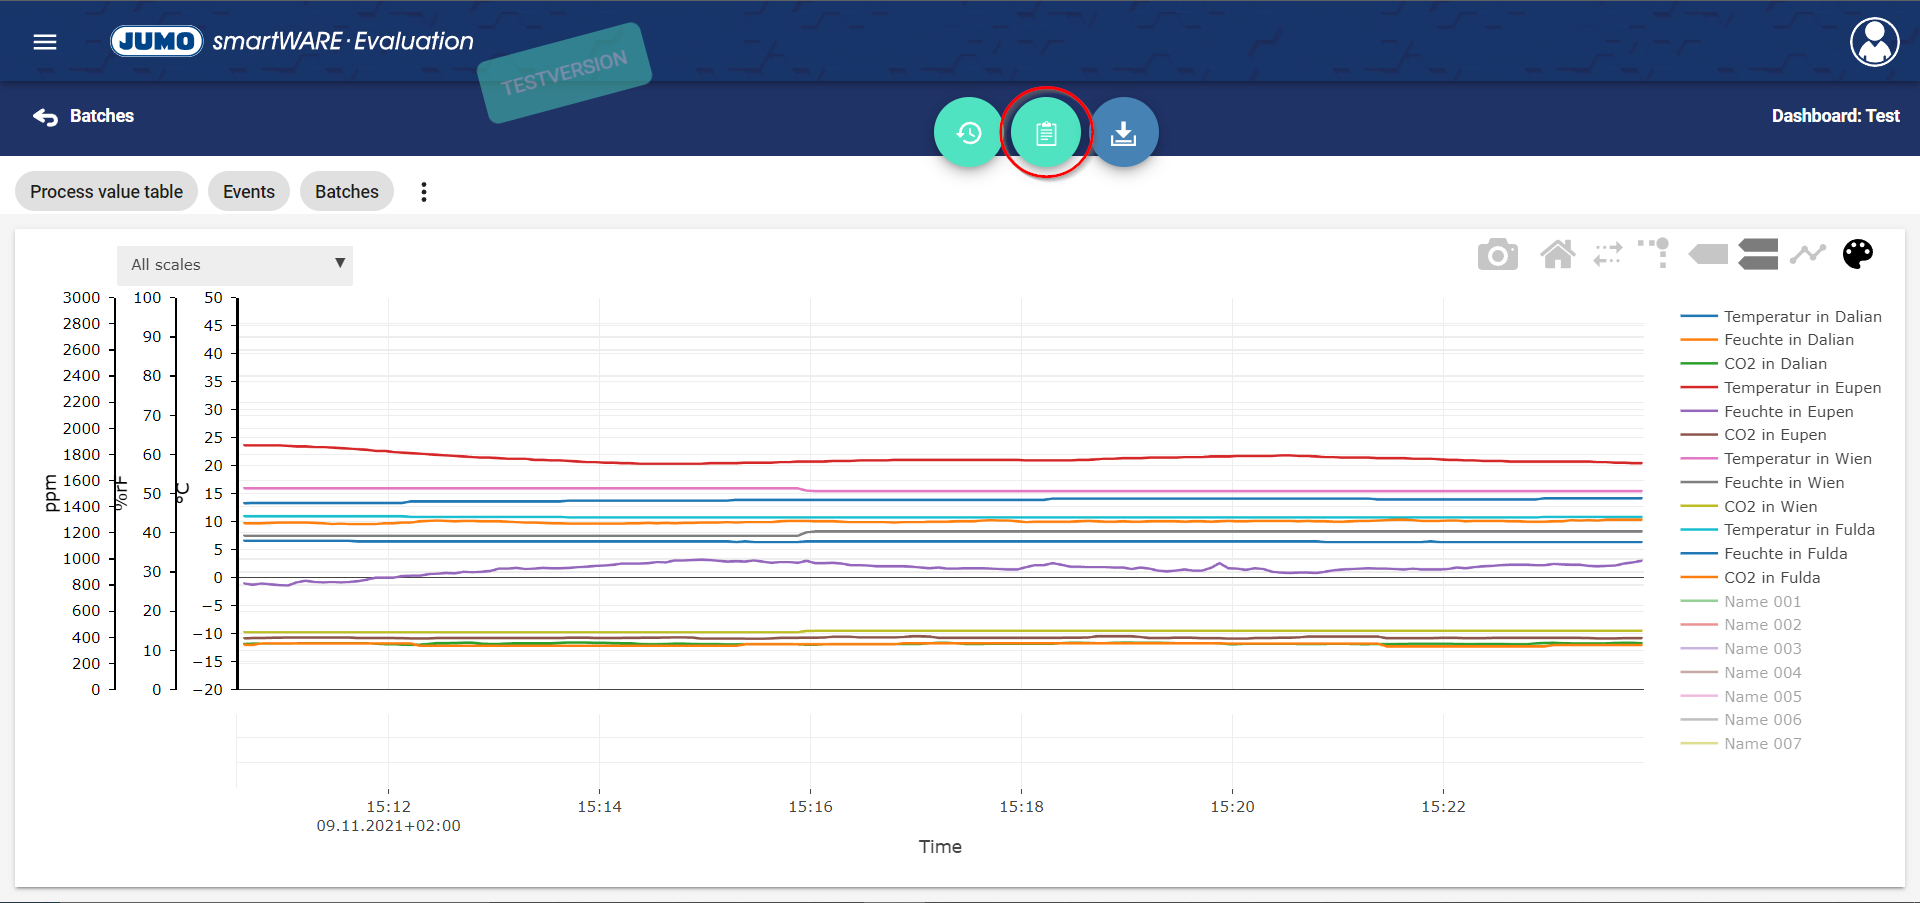Click the blue download button

[1124, 132]
